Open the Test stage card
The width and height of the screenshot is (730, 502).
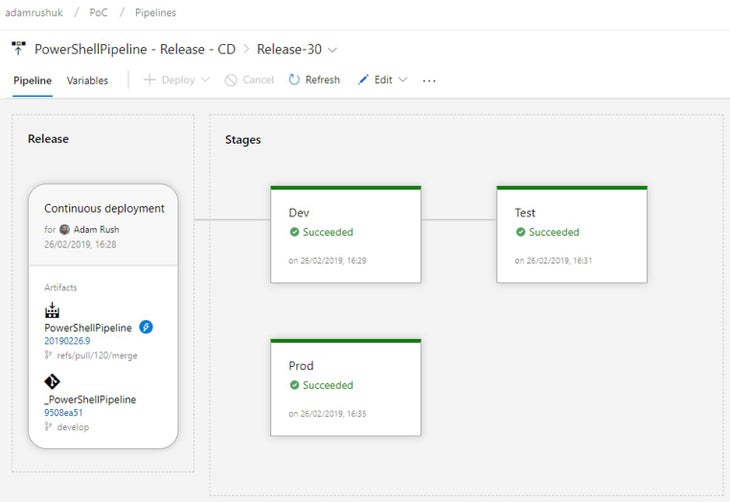[x=572, y=235]
